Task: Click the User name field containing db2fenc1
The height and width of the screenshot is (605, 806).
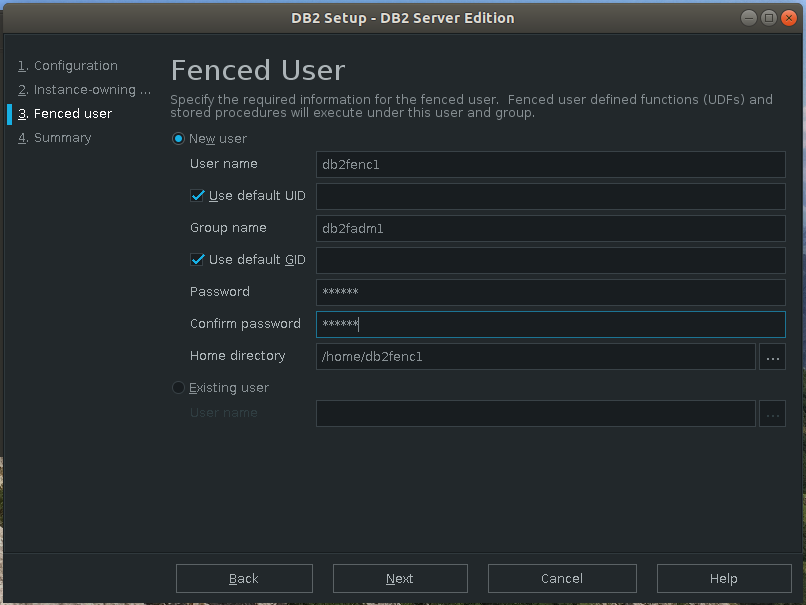Action: 550,165
